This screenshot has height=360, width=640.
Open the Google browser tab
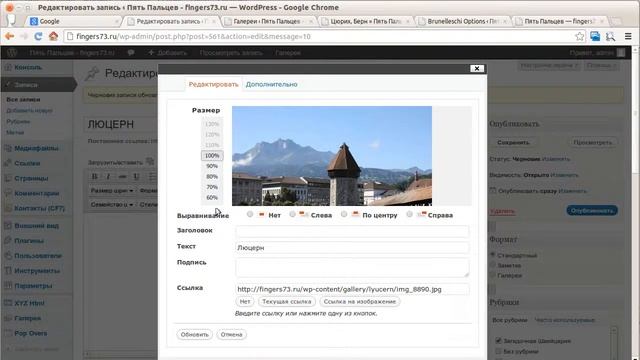coord(74,21)
